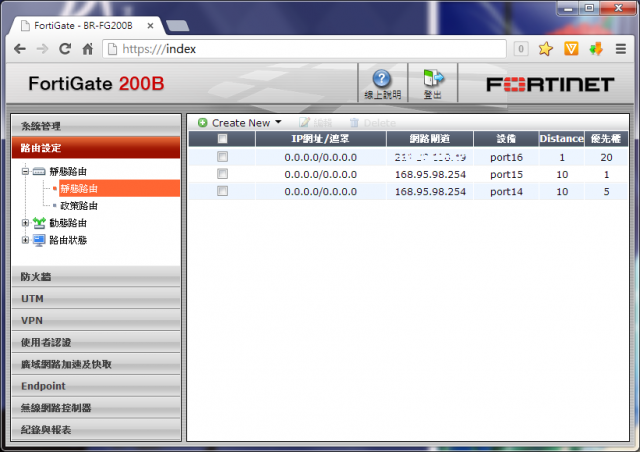Viewport: 640px width, 452px height.
Task: Click port14 in the device column
Action: click(x=506, y=191)
